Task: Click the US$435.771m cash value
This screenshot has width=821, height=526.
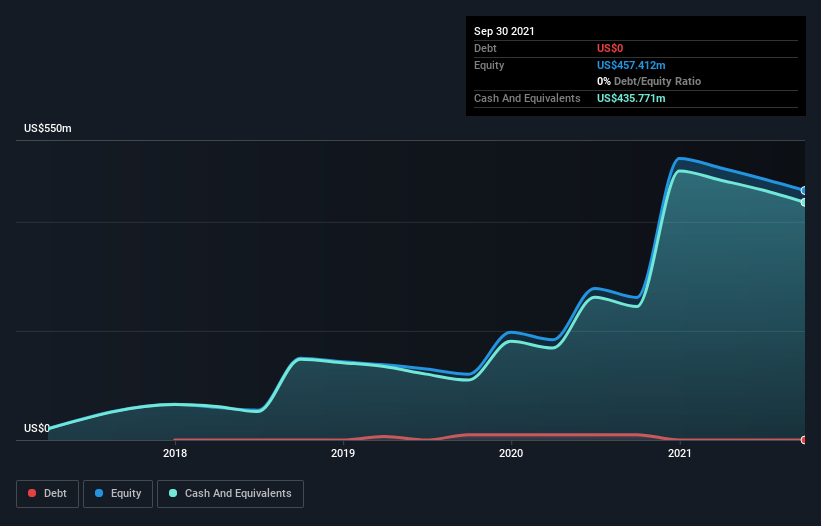Action: pos(631,98)
